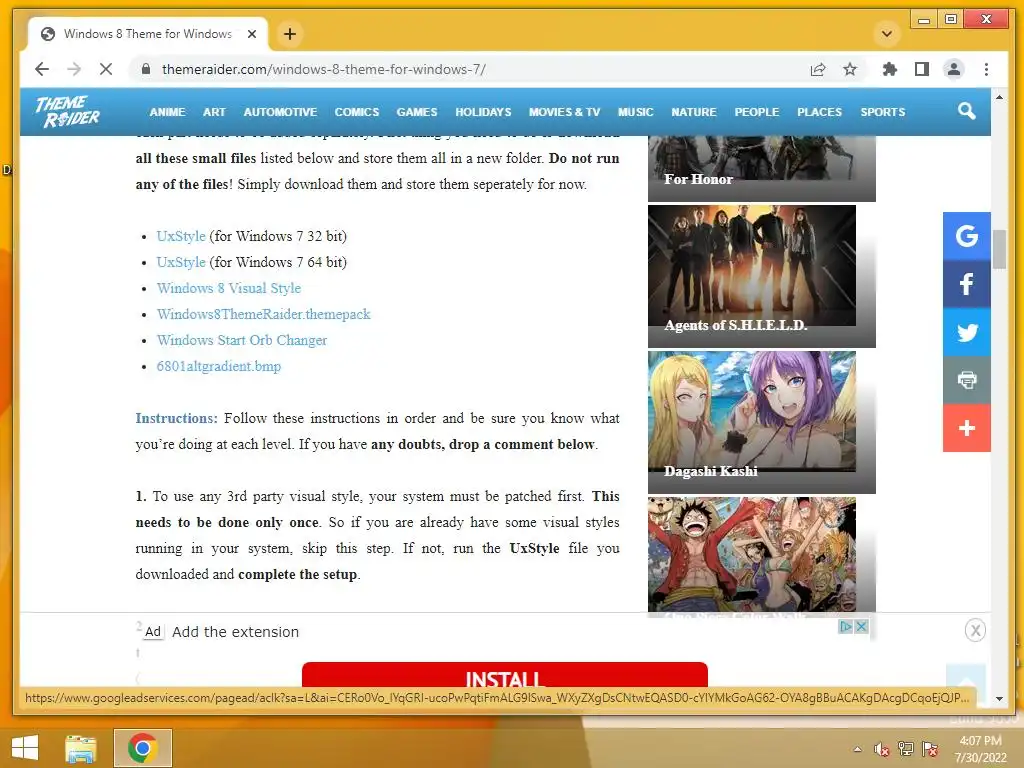Open the AUTOMOTIVE menu category
This screenshot has width=1024, height=768.
[x=280, y=112]
